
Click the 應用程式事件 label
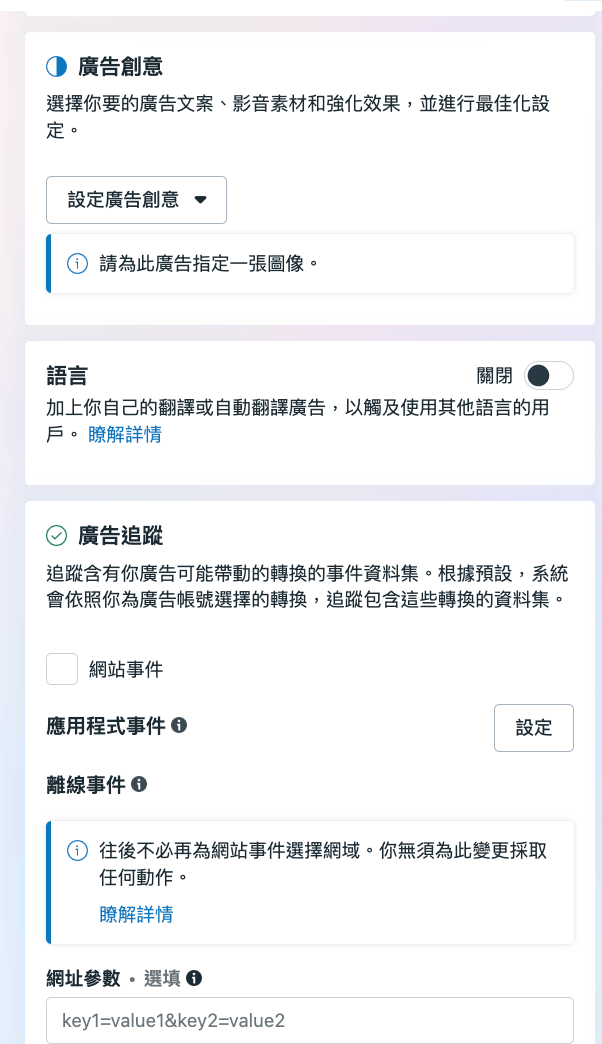coord(106,725)
